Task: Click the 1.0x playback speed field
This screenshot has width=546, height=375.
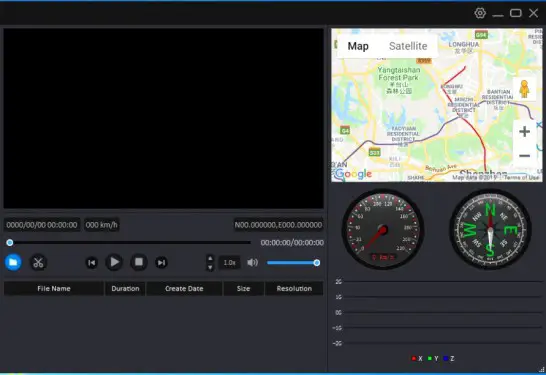Action: (x=229, y=263)
